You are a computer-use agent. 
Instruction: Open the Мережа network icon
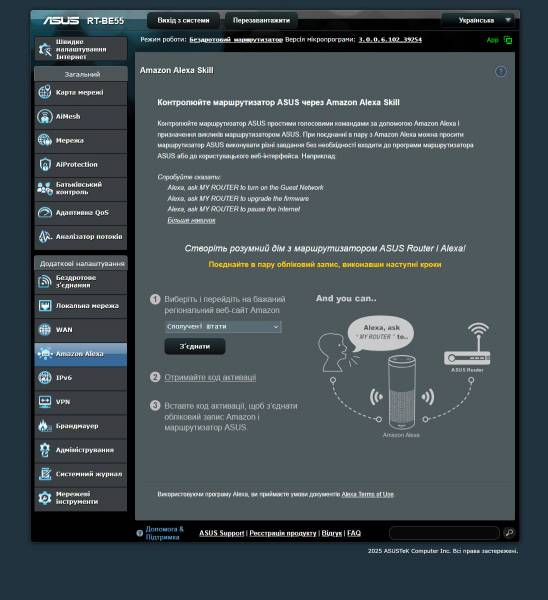point(45,140)
